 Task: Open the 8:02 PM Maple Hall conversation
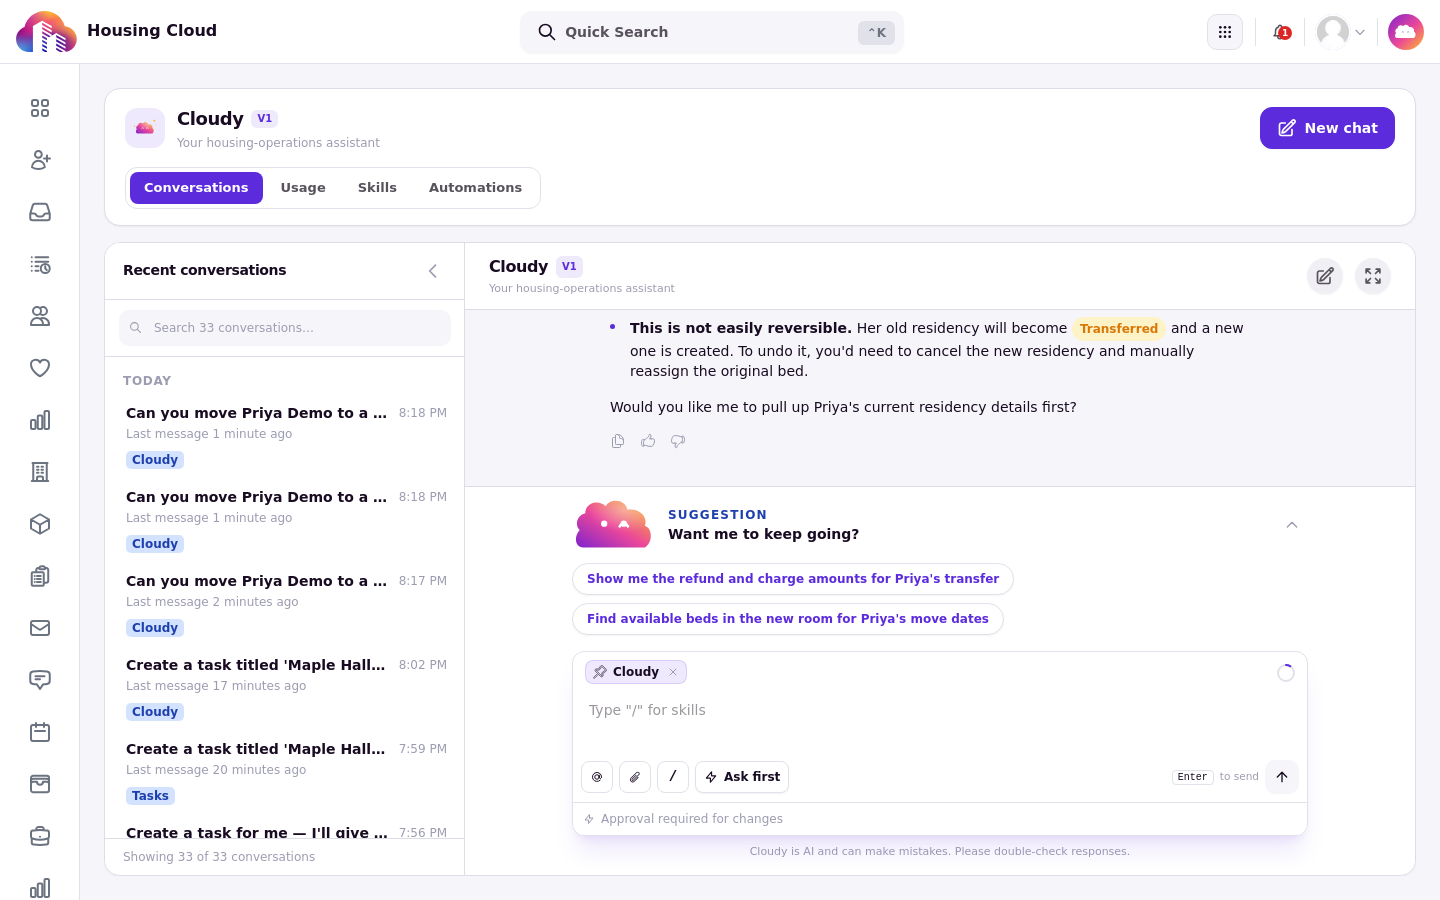pos(285,688)
